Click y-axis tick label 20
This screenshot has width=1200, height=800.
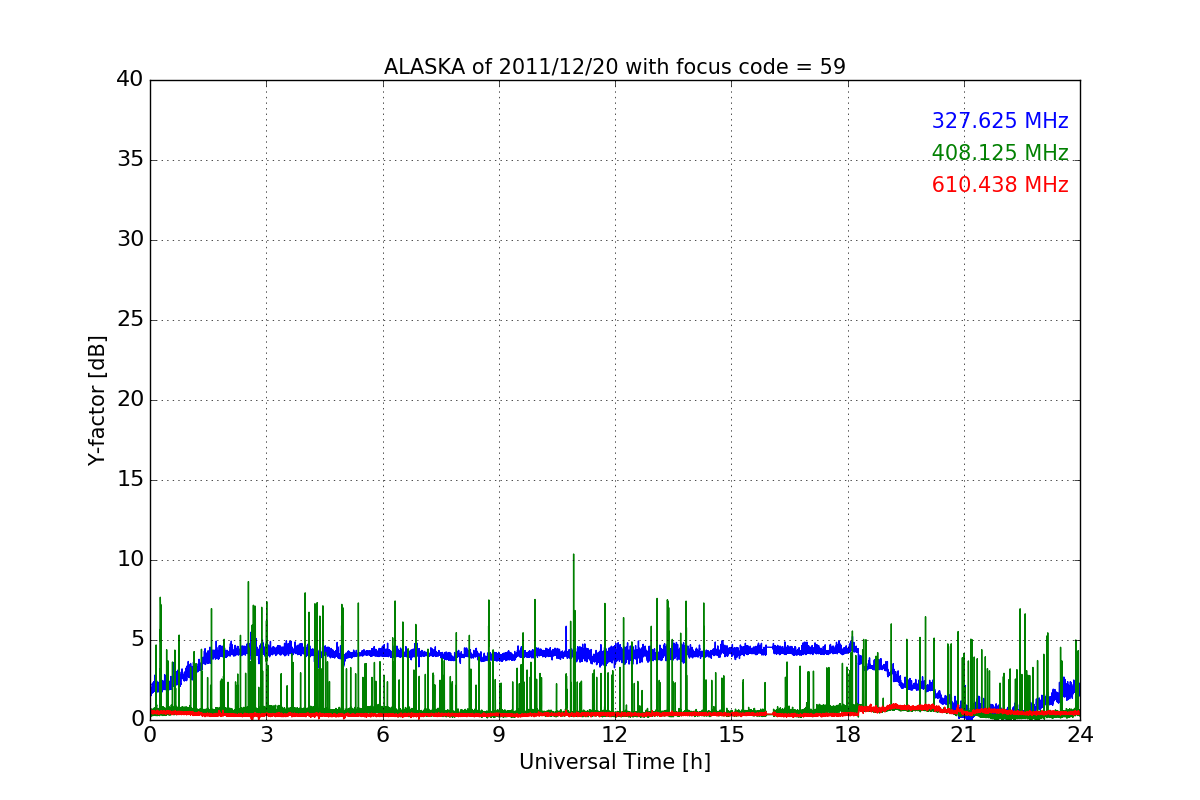coord(130,400)
